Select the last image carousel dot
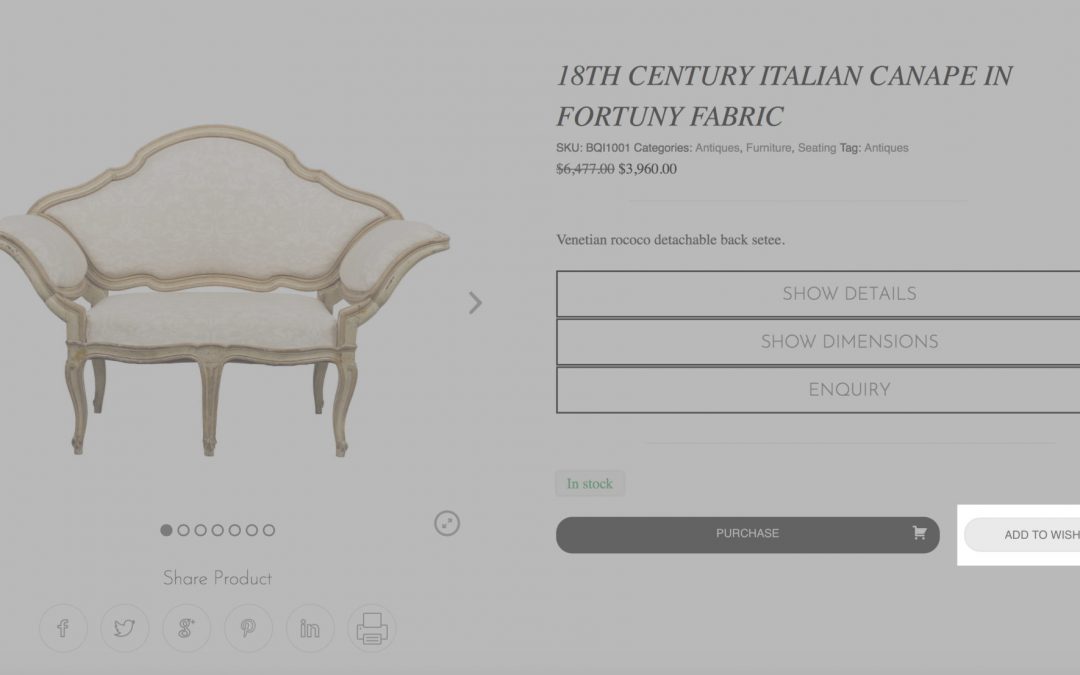This screenshot has width=1080, height=675. (x=269, y=530)
